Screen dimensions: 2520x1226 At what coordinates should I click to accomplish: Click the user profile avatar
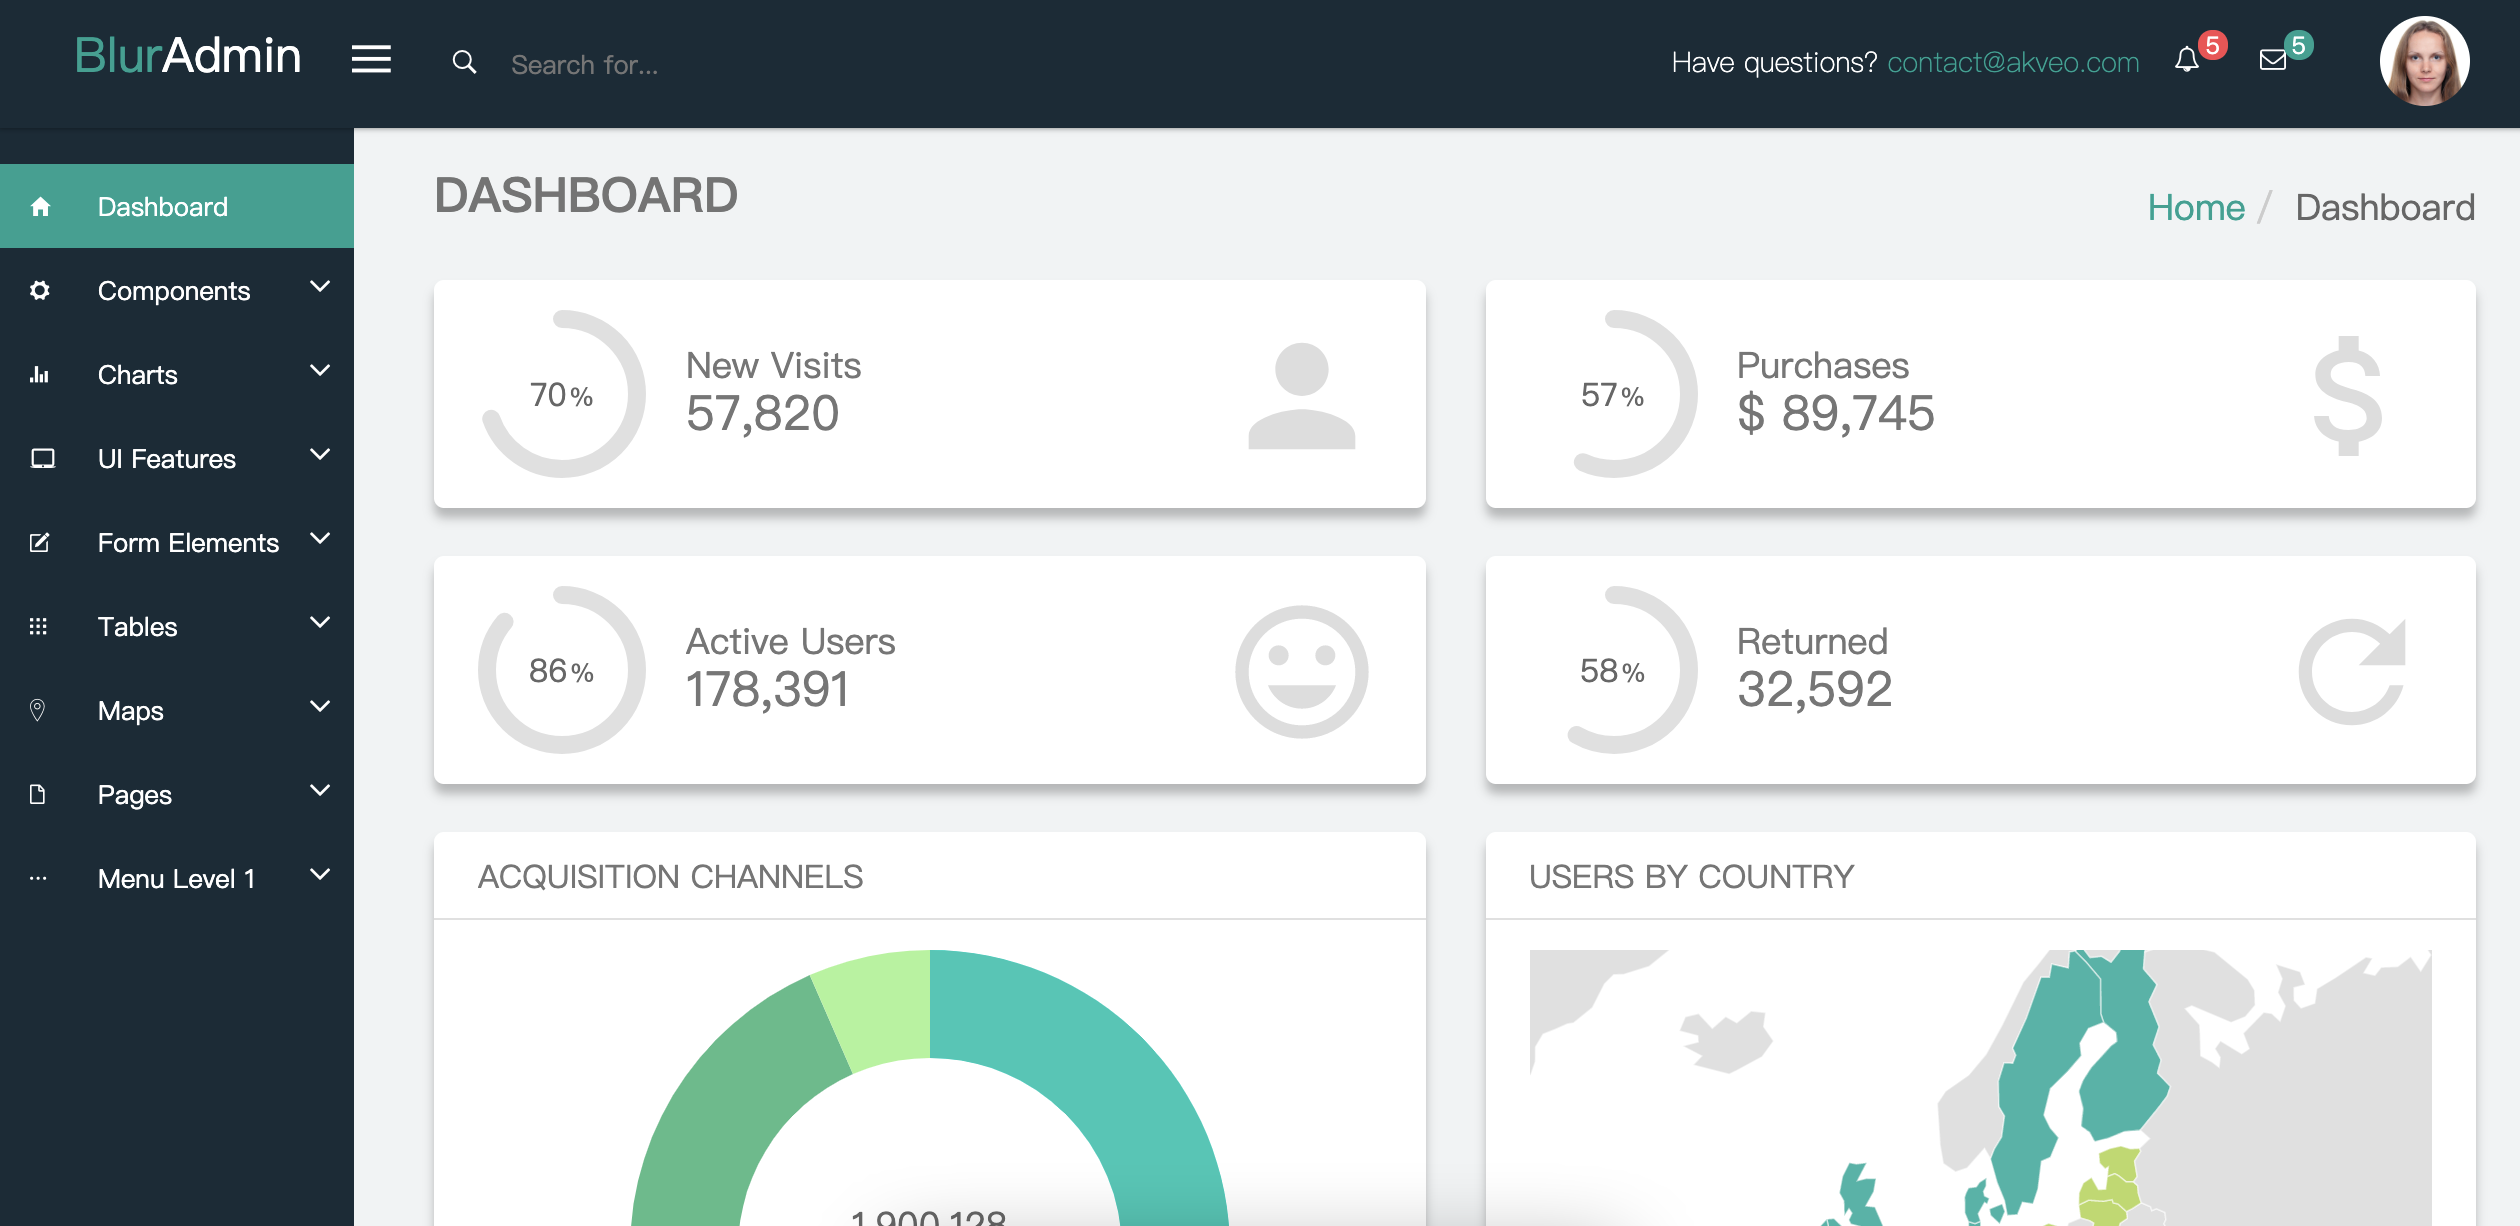click(2424, 62)
